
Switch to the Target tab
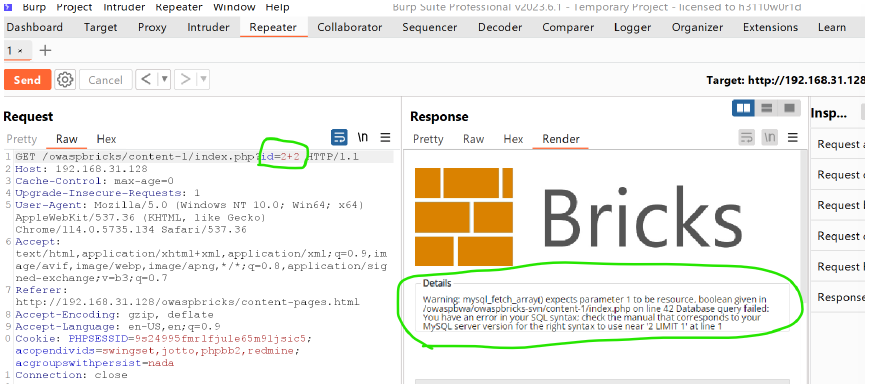coord(100,27)
